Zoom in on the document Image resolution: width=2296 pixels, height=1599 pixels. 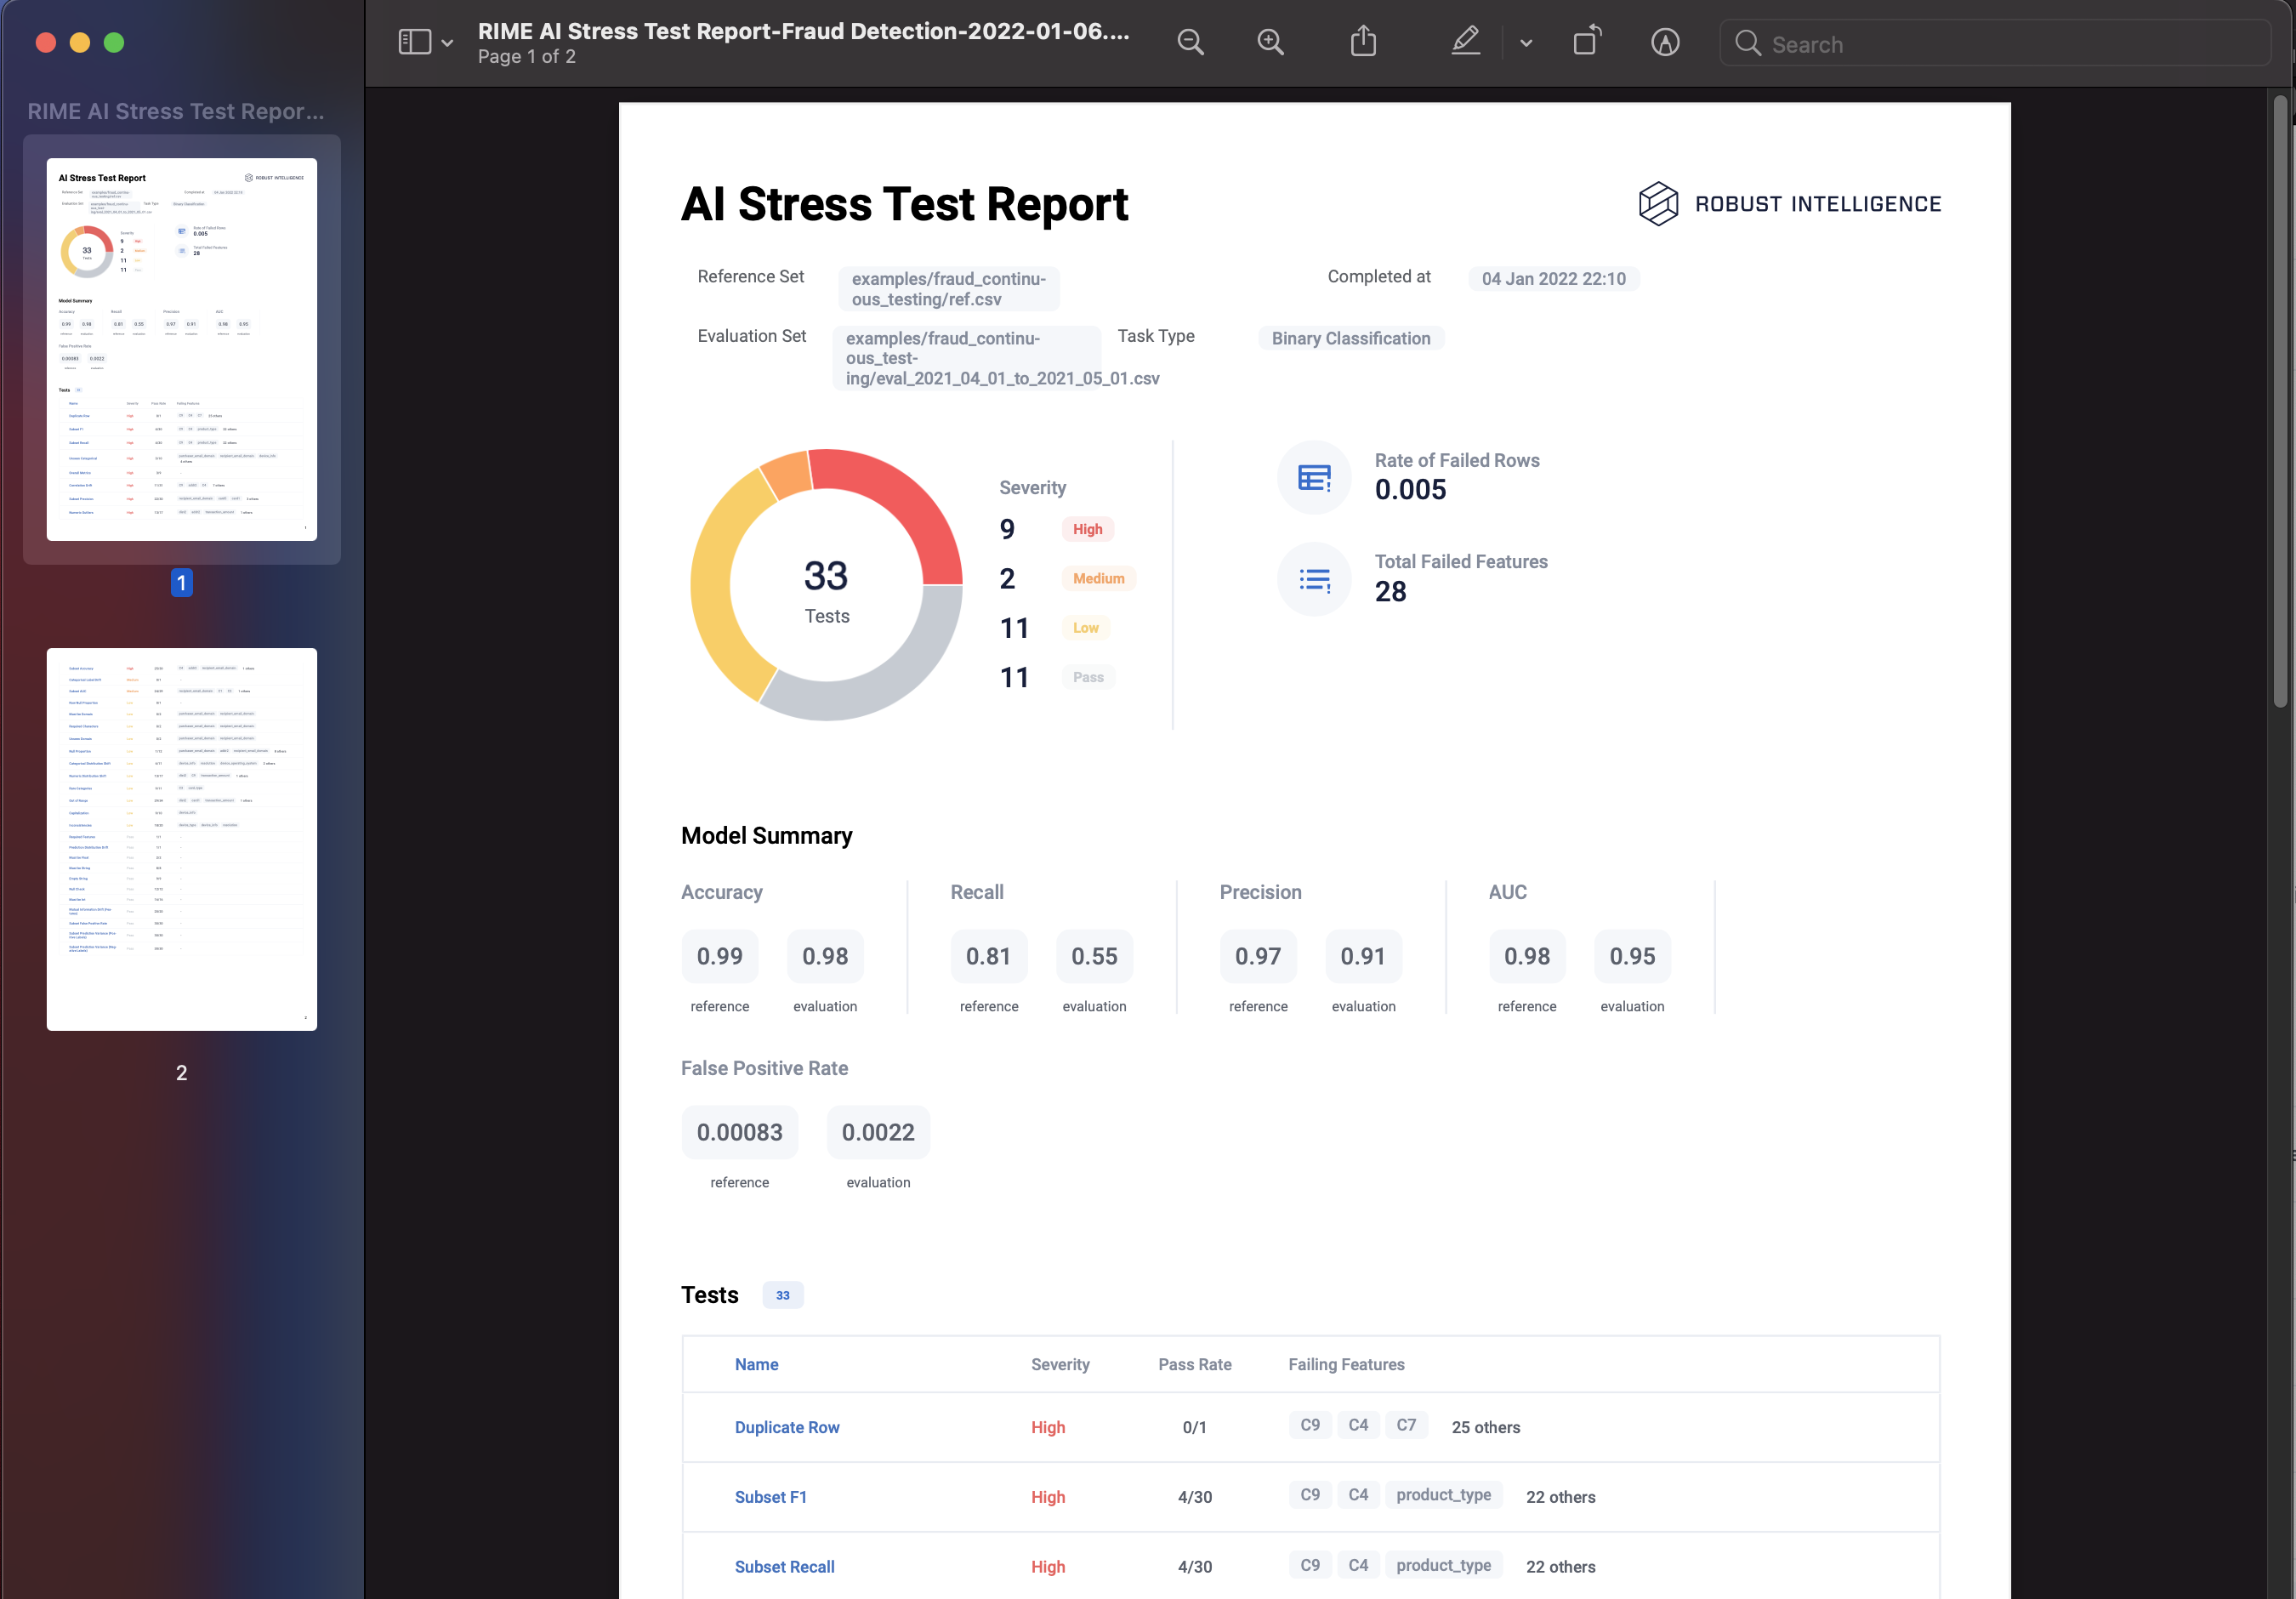click(1270, 42)
